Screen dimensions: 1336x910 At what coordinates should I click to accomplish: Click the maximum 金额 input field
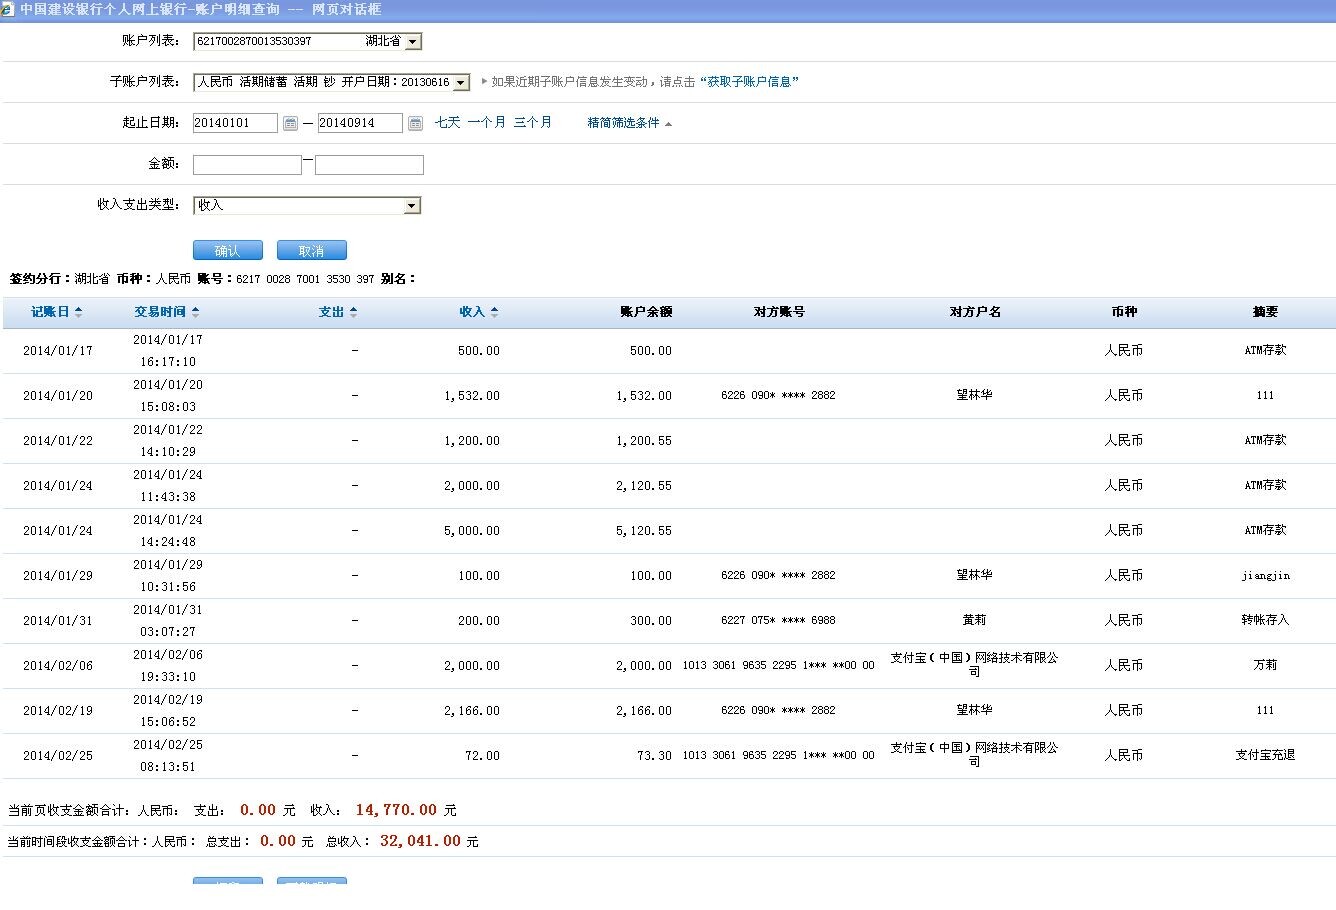(x=369, y=165)
